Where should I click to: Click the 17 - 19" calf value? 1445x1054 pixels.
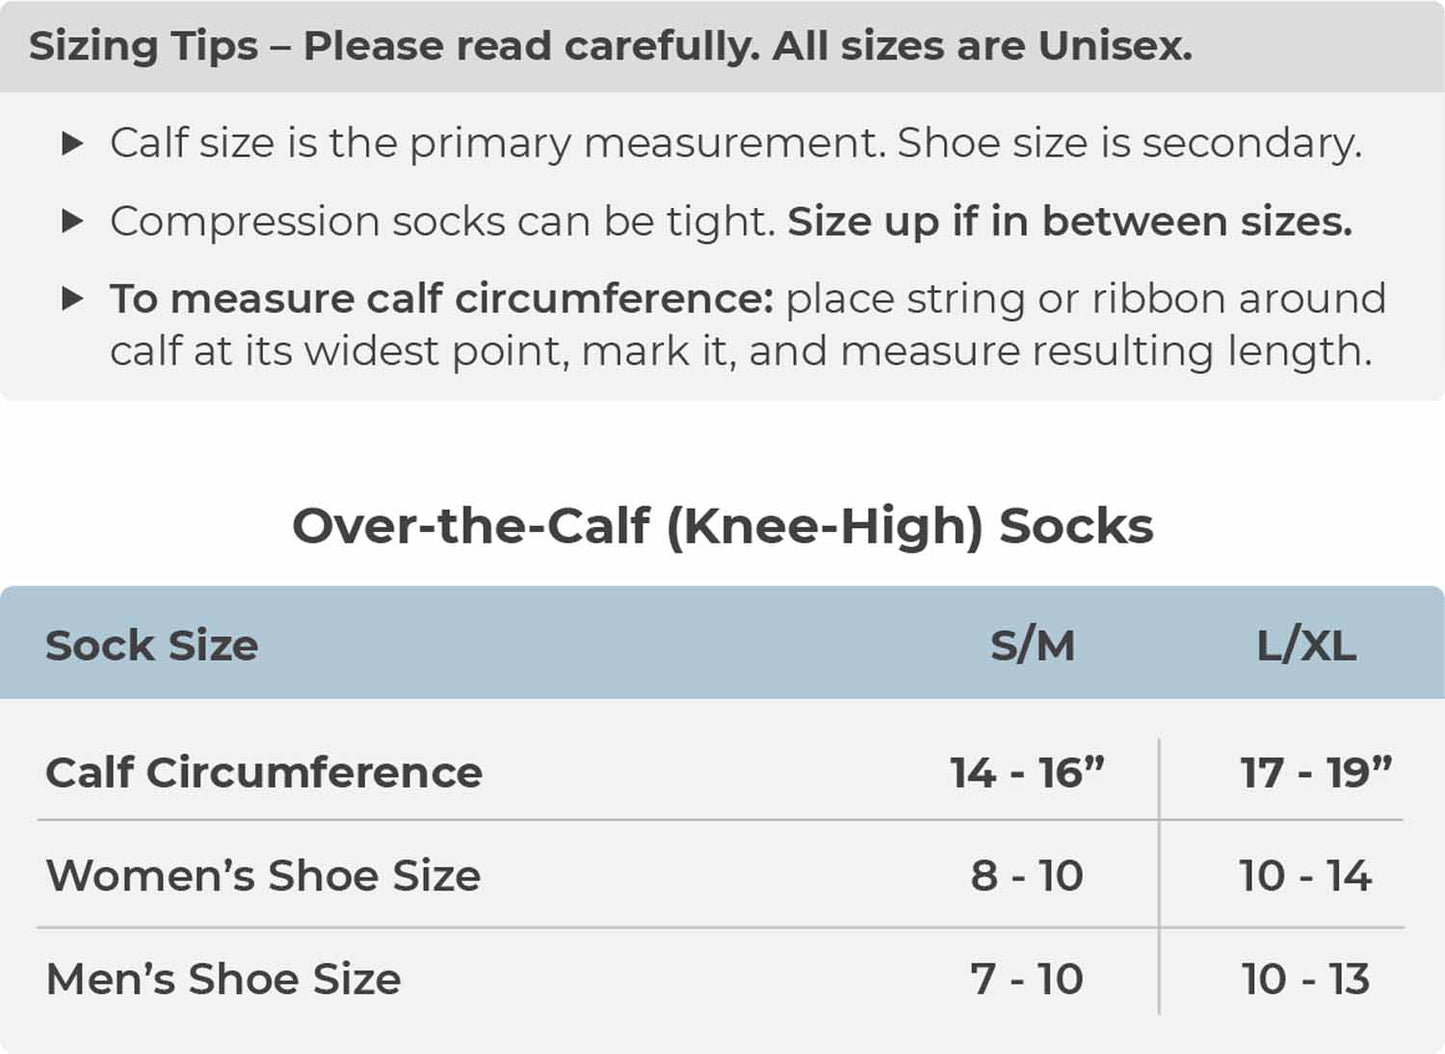click(x=1315, y=773)
